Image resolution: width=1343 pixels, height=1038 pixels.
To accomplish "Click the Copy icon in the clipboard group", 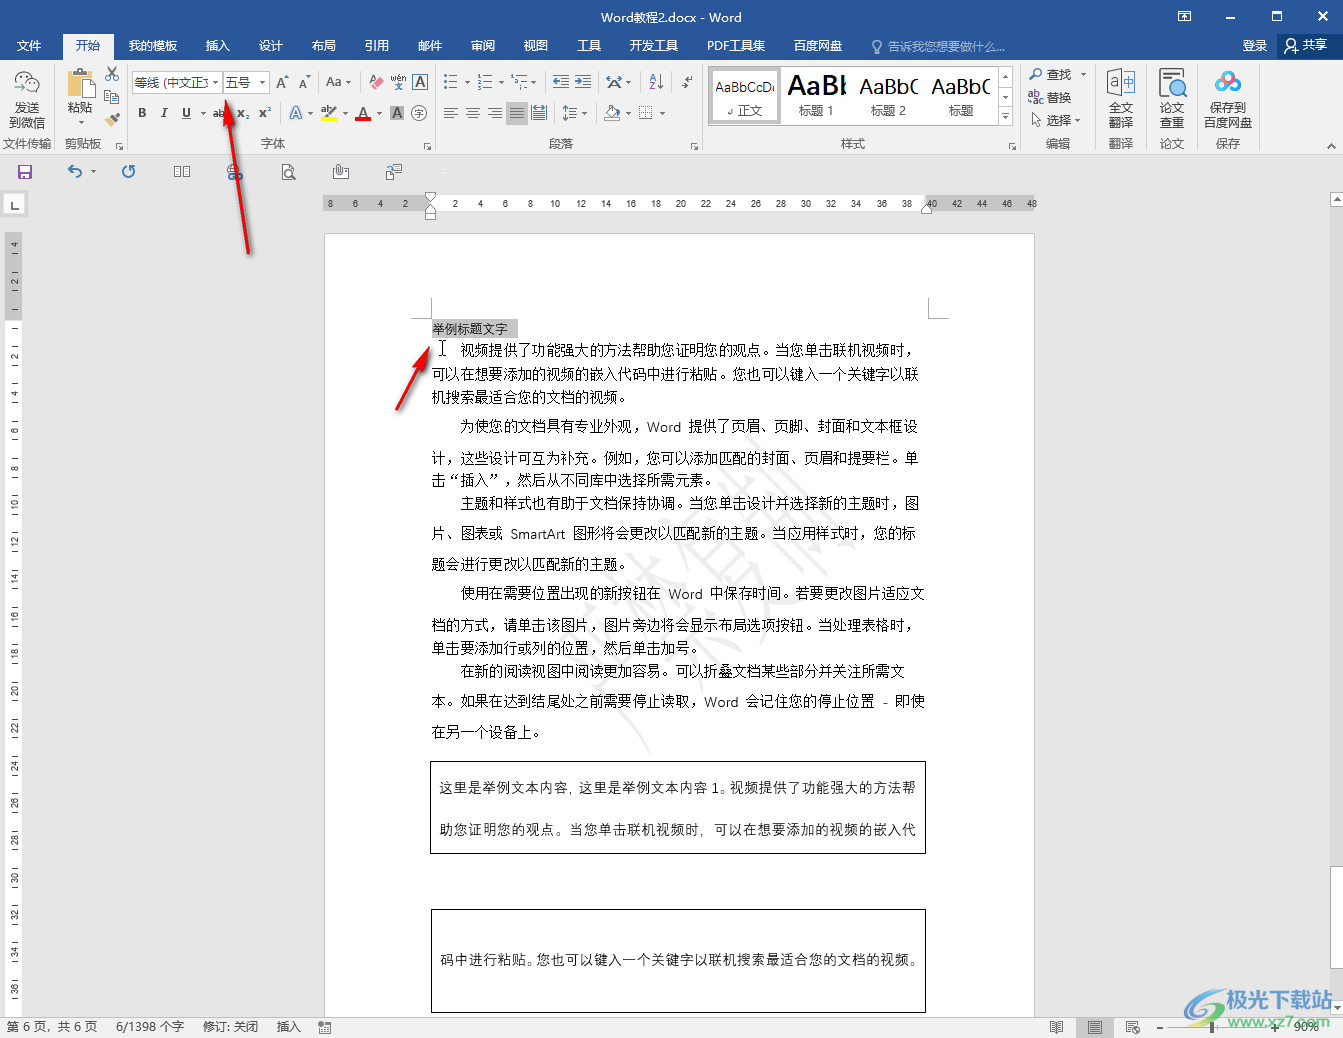I will coord(112,97).
